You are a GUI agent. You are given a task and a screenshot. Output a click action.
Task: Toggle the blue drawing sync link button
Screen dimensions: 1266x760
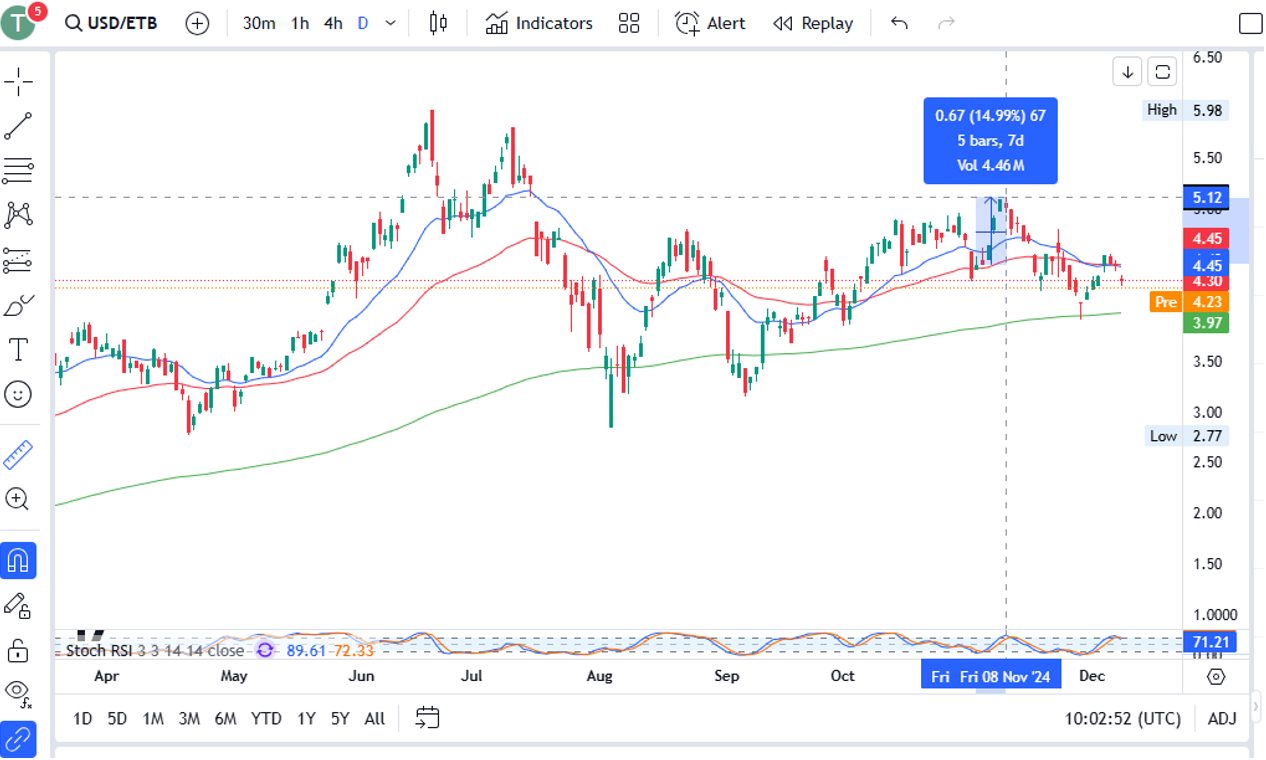[x=18, y=740]
